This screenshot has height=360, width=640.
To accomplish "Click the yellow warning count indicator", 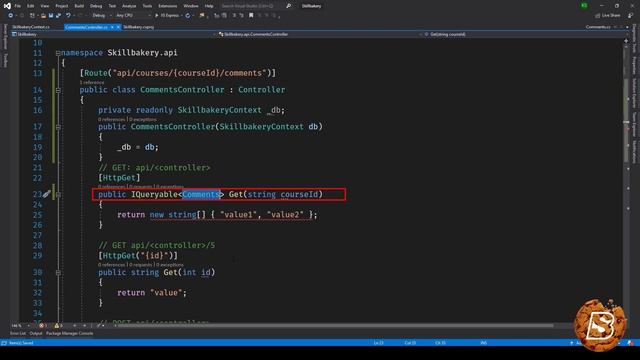I will click(x=58, y=326).
